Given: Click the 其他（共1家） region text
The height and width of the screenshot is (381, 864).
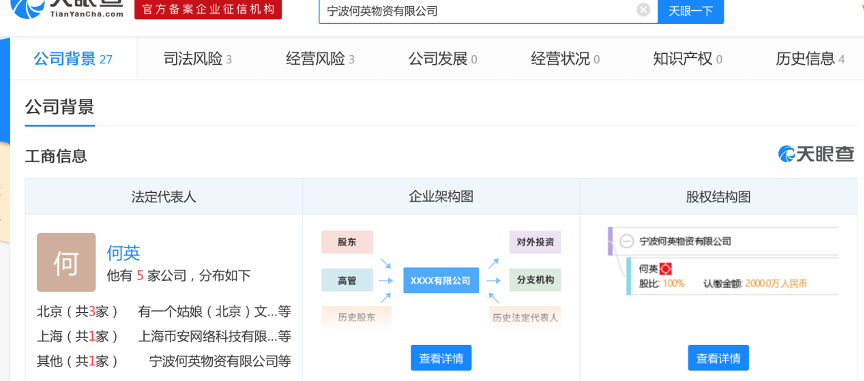Looking at the screenshot, I should 77,361.
